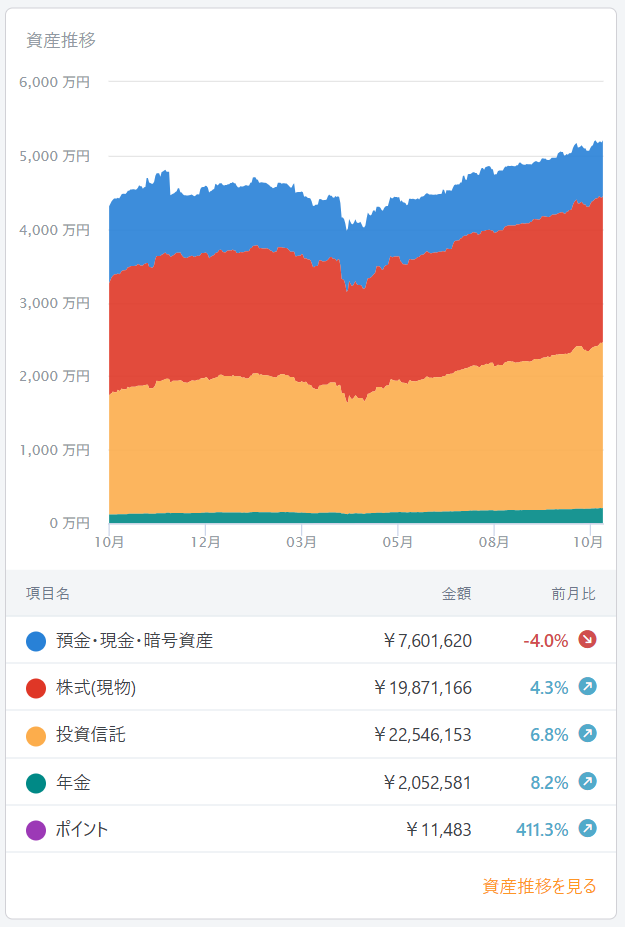Click the 項目名 column header
Screen dimensions: 625x927
coord(48,594)
